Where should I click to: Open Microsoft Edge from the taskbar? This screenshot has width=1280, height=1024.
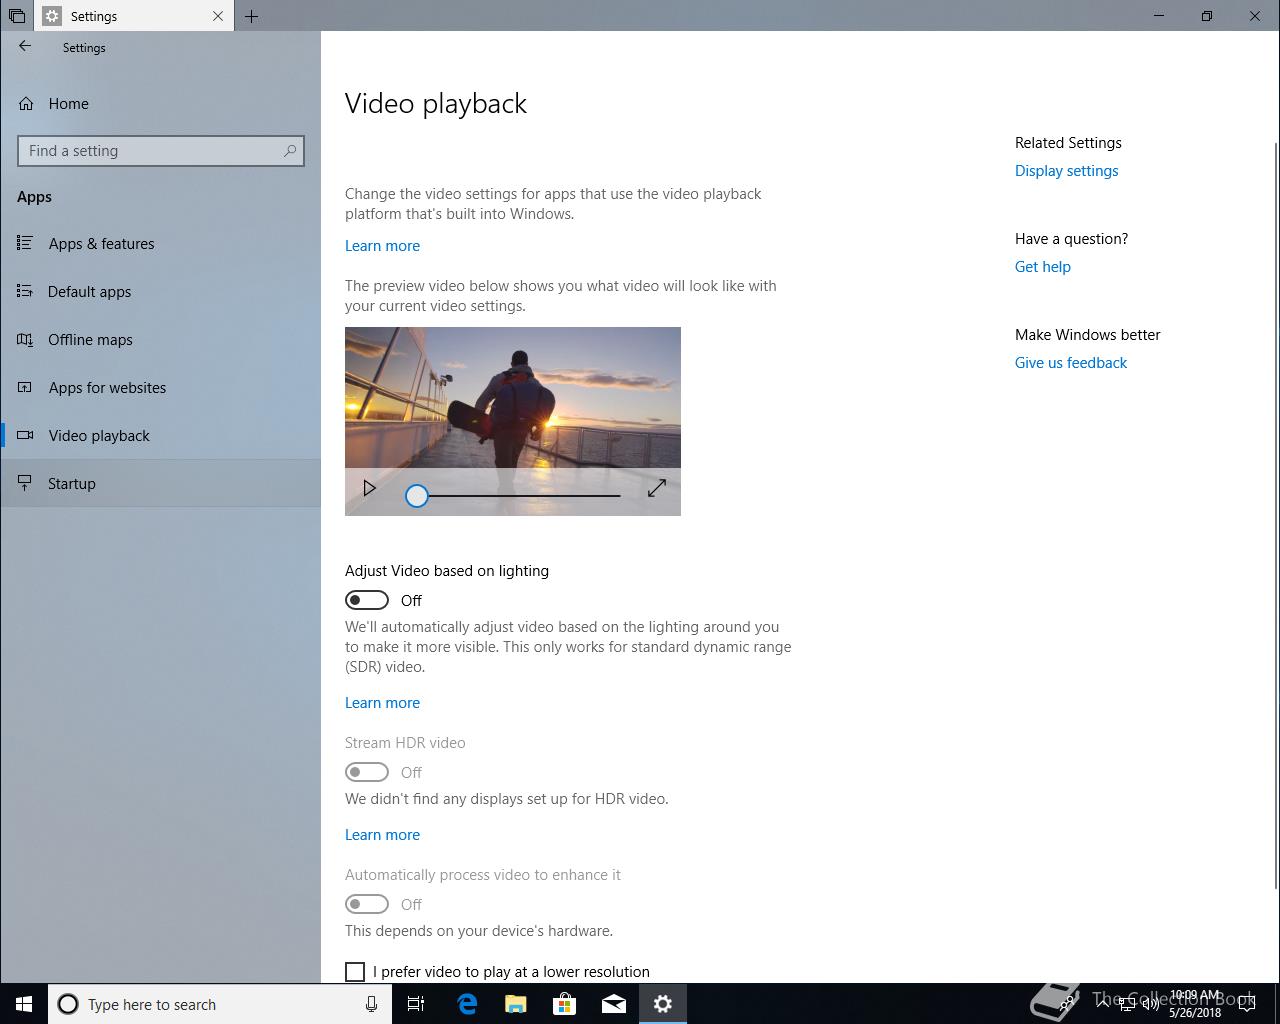click(467, 1004)
